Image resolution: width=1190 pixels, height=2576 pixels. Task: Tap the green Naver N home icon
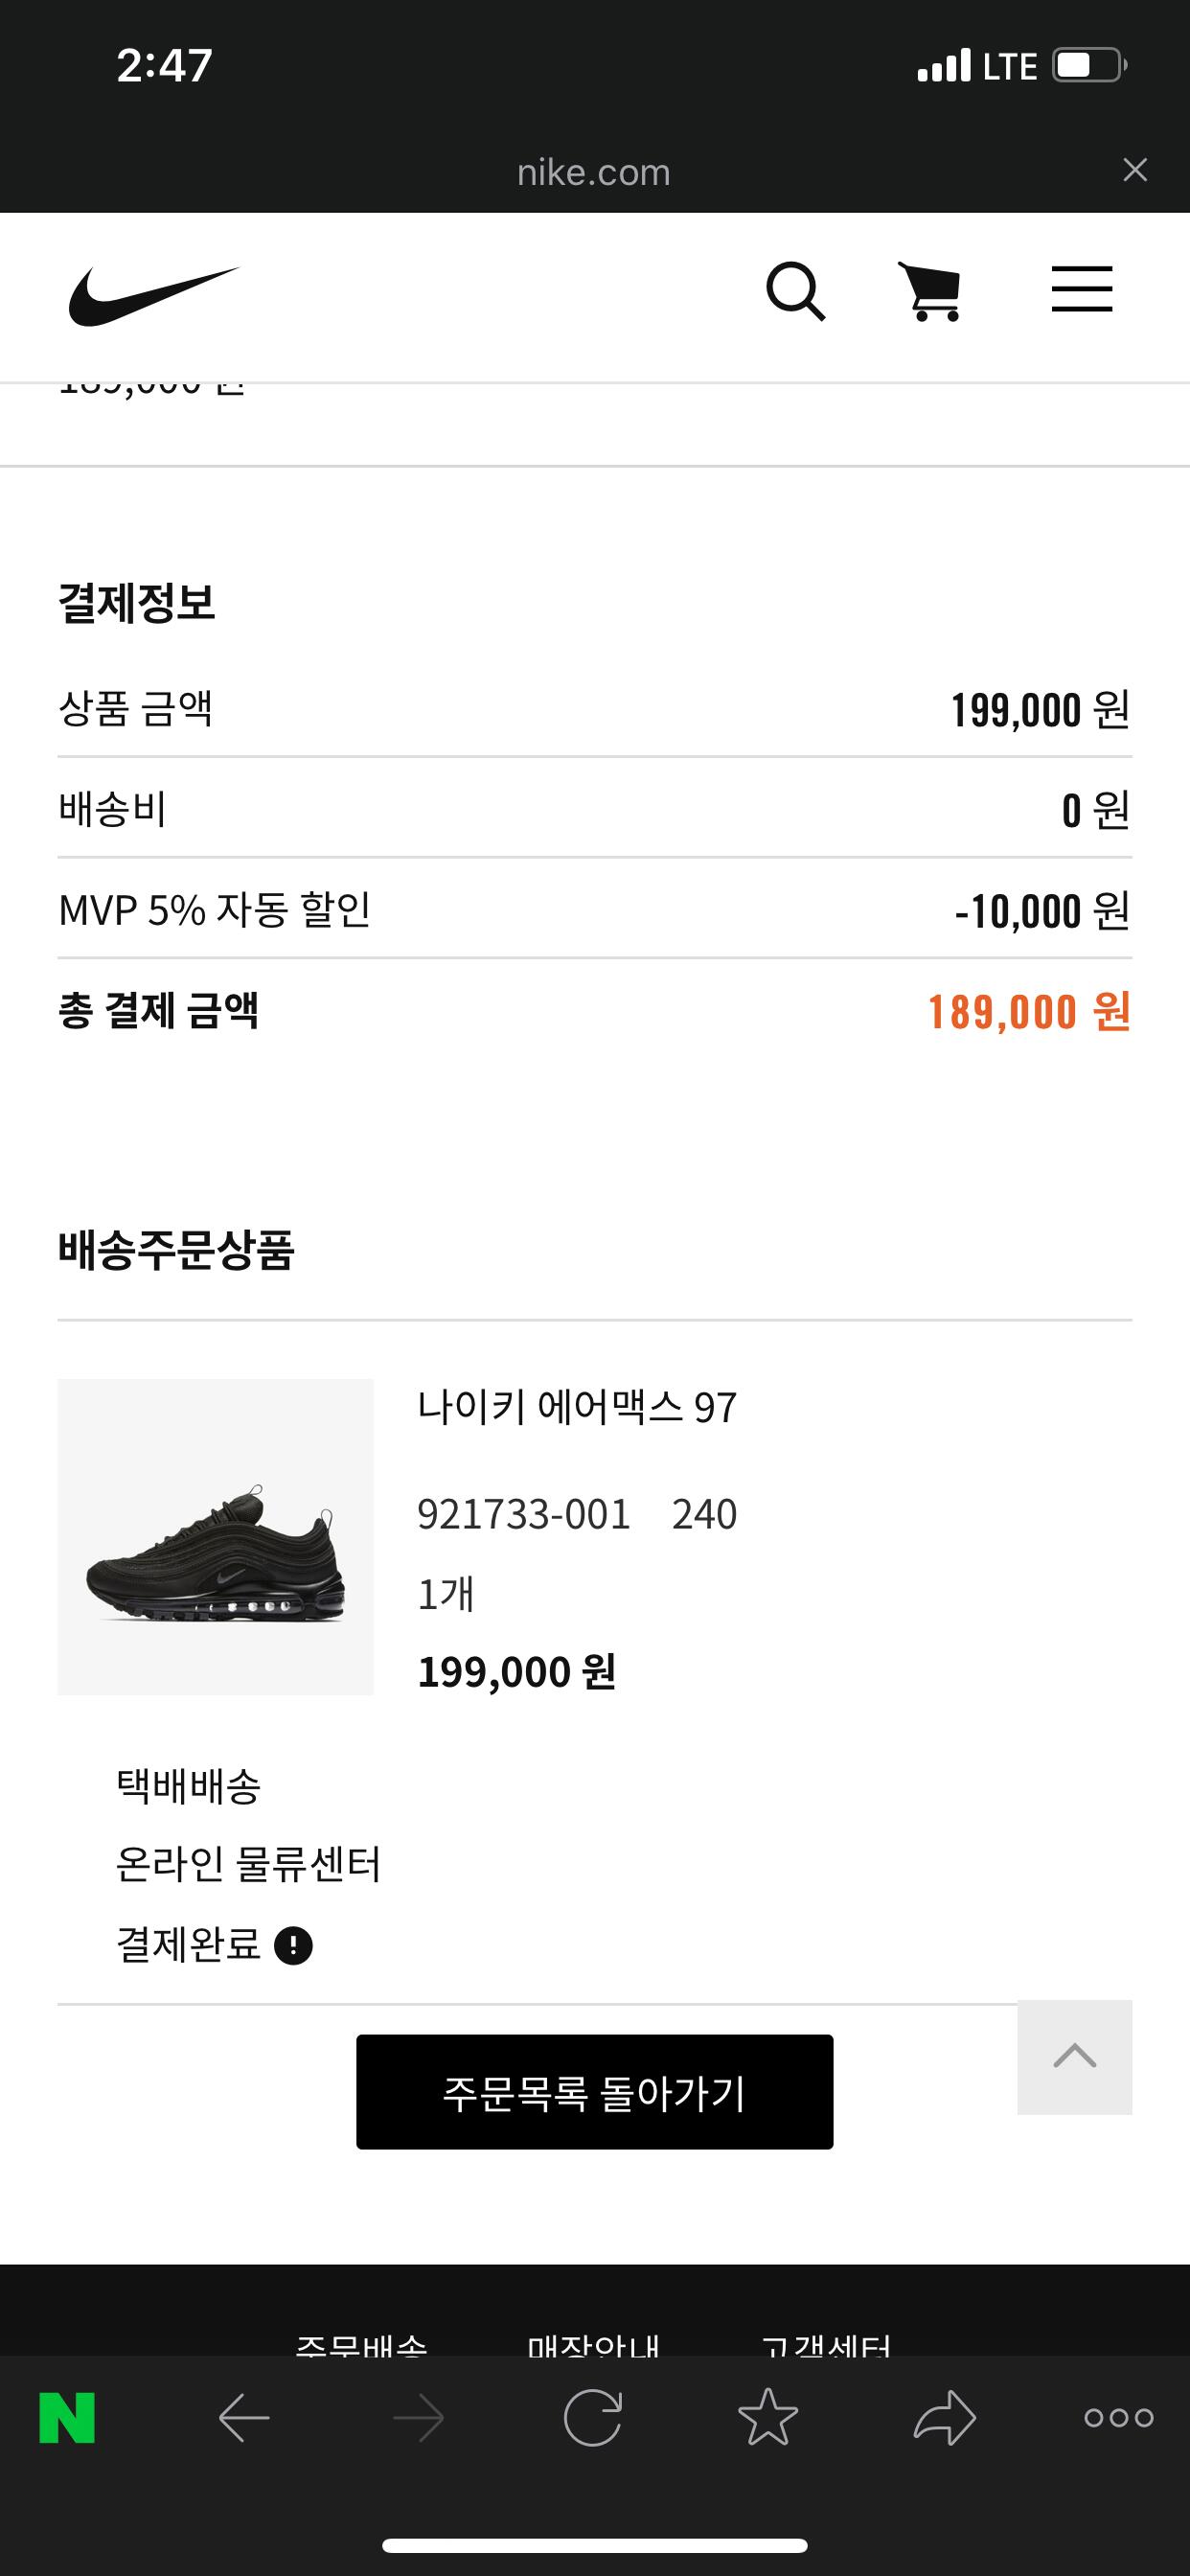(x=67, y=2418)
